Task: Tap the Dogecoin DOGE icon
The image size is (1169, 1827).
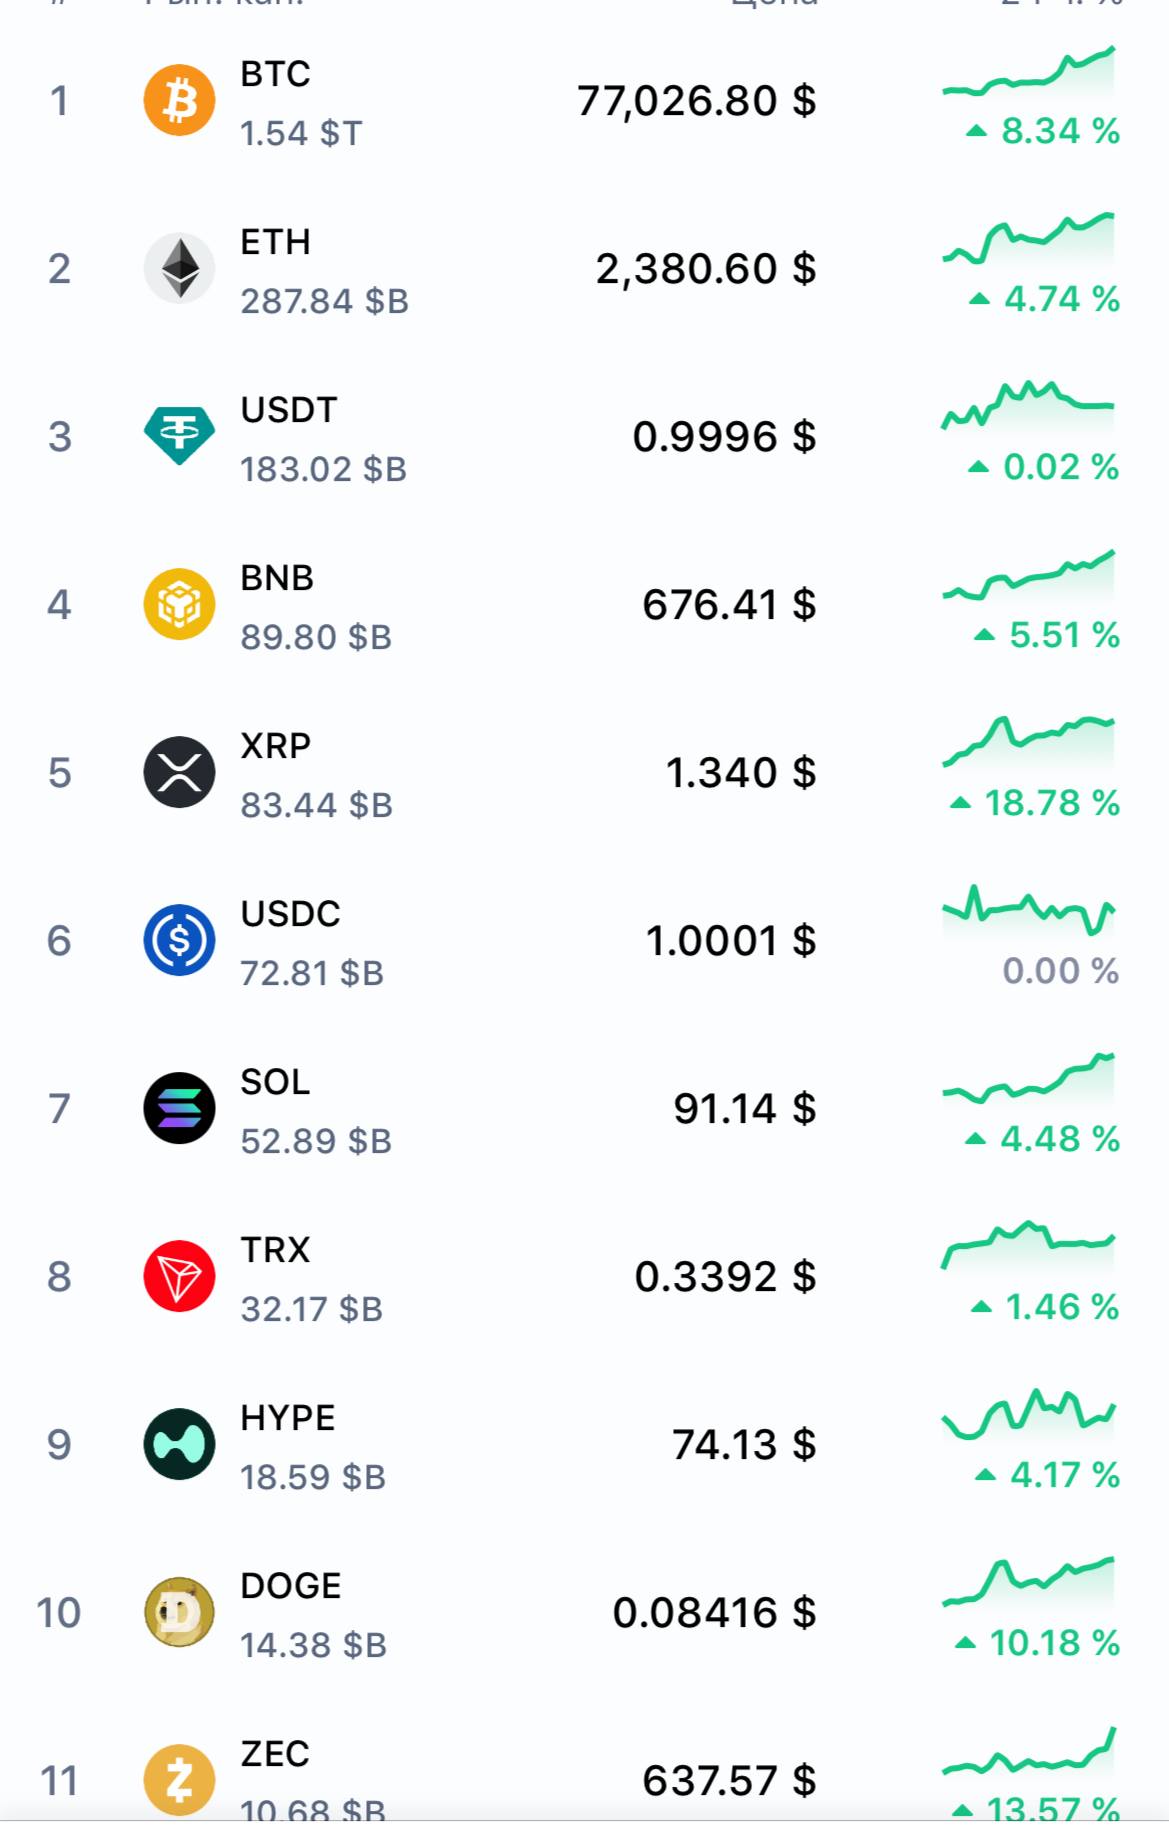Action: tap(179, 1612)
